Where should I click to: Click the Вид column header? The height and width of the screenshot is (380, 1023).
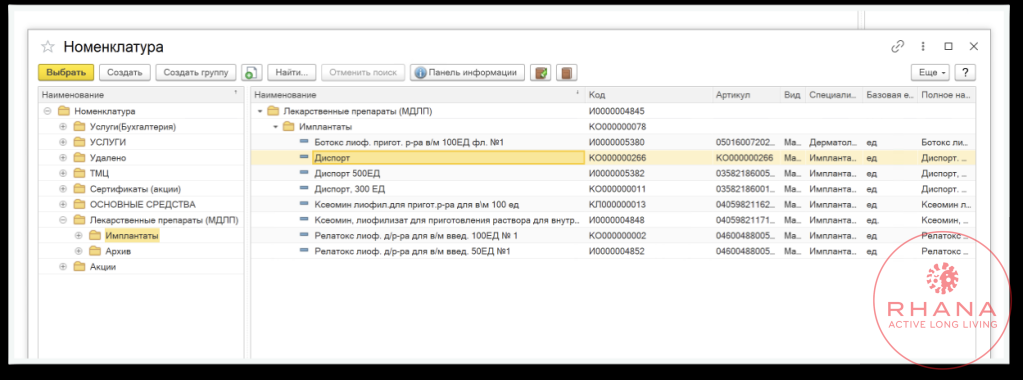tap(793, 95)
